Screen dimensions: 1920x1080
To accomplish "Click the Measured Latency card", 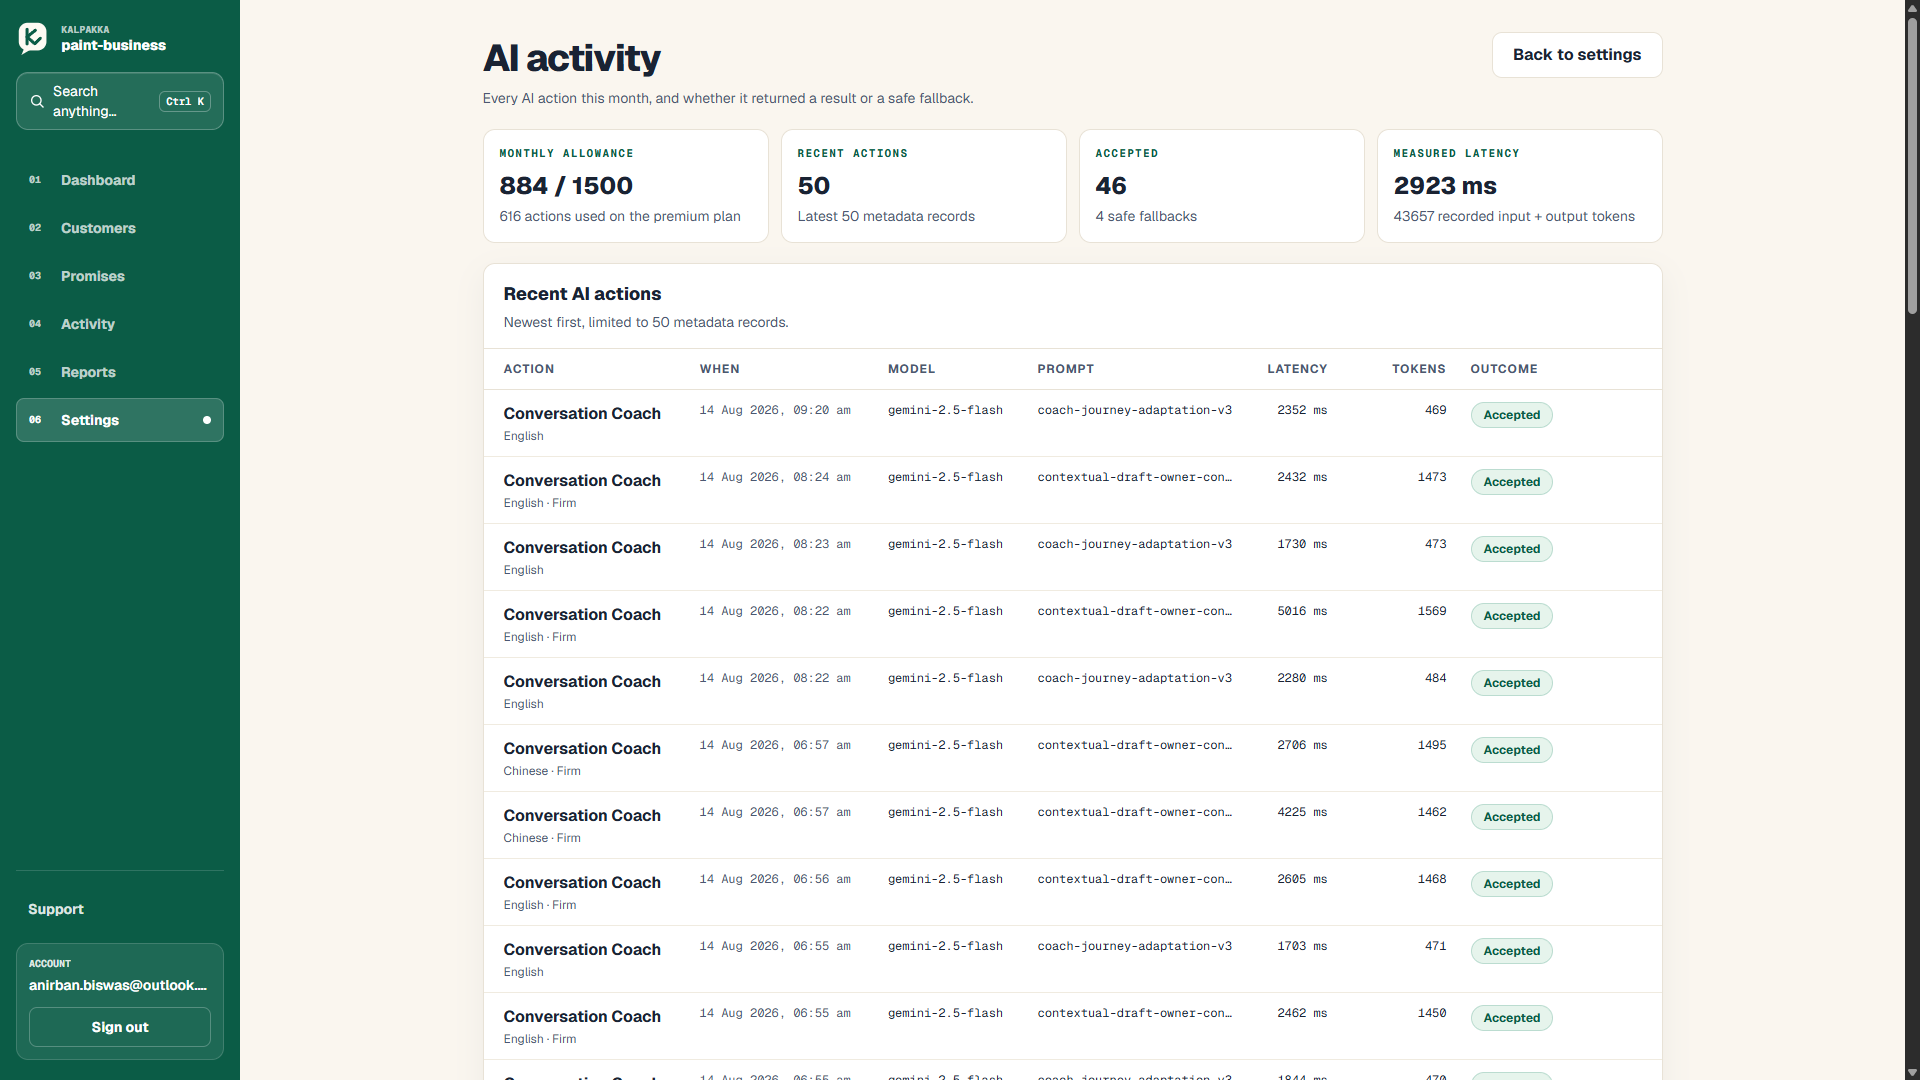I will (x=1520, y=186).
